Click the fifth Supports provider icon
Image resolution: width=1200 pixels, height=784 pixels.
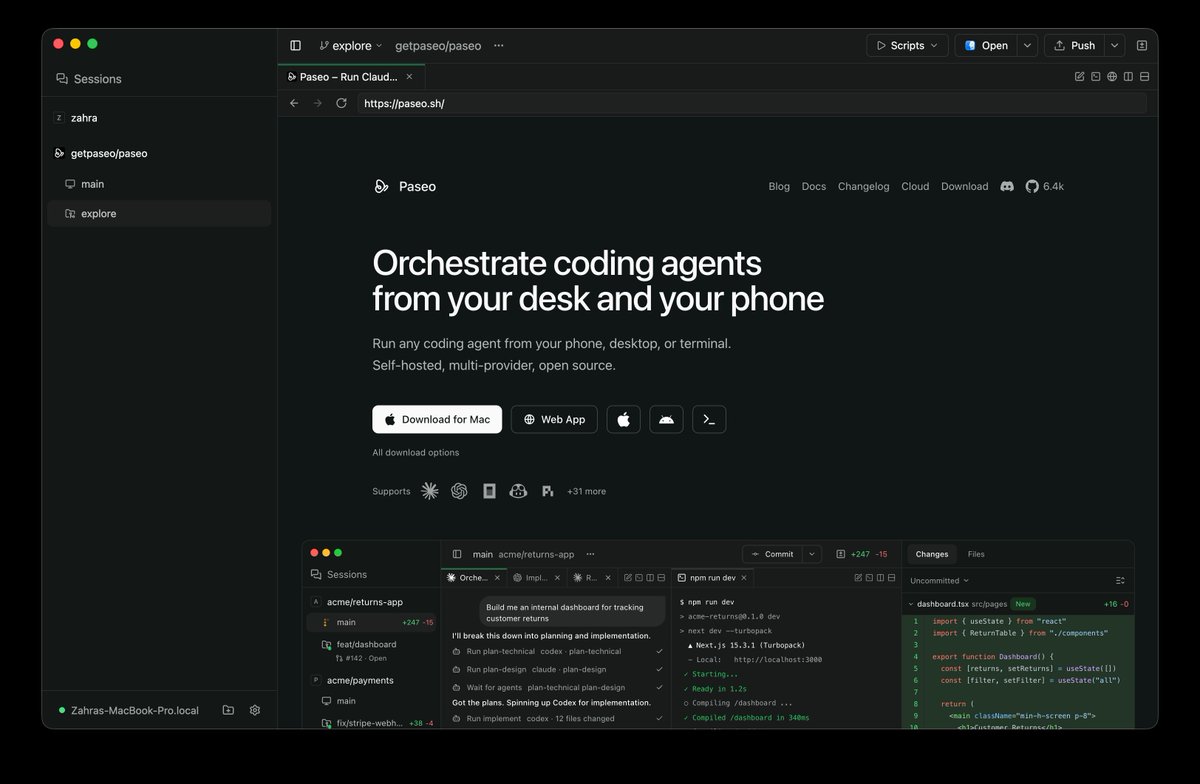click(547, 491)
